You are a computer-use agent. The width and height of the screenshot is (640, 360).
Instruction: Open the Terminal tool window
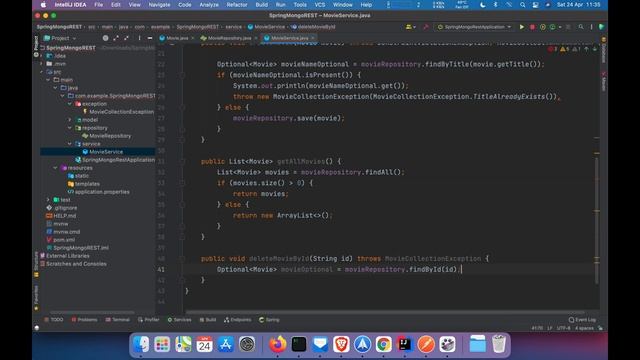coord(118,320)
